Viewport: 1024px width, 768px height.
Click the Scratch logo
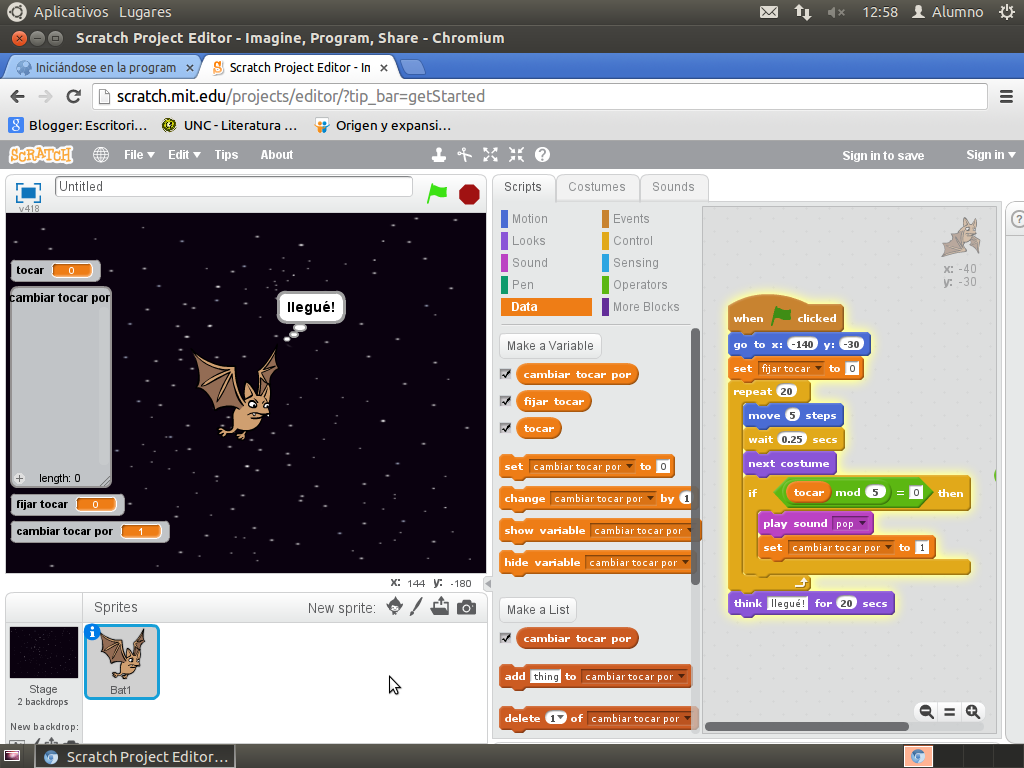(41, 155)
